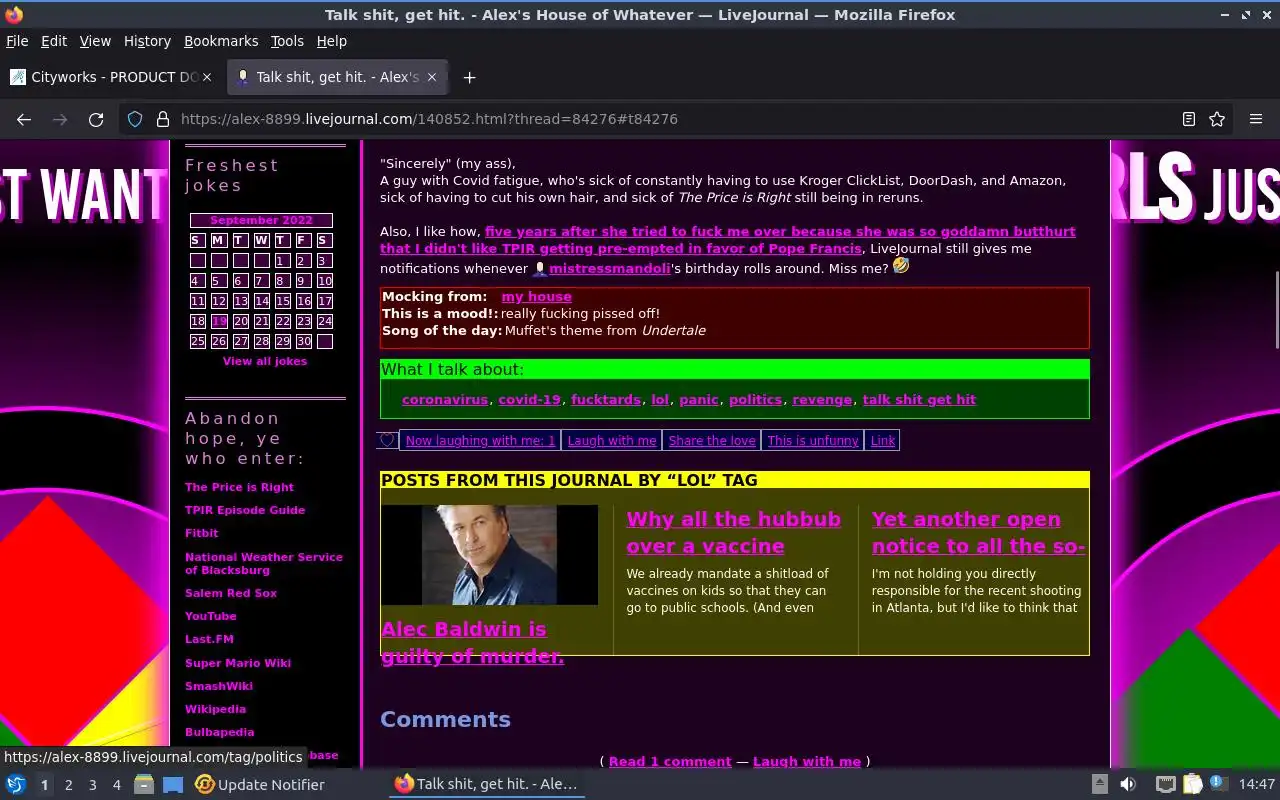
Task: Open the Edit menu
Action: tap(54, 41)
